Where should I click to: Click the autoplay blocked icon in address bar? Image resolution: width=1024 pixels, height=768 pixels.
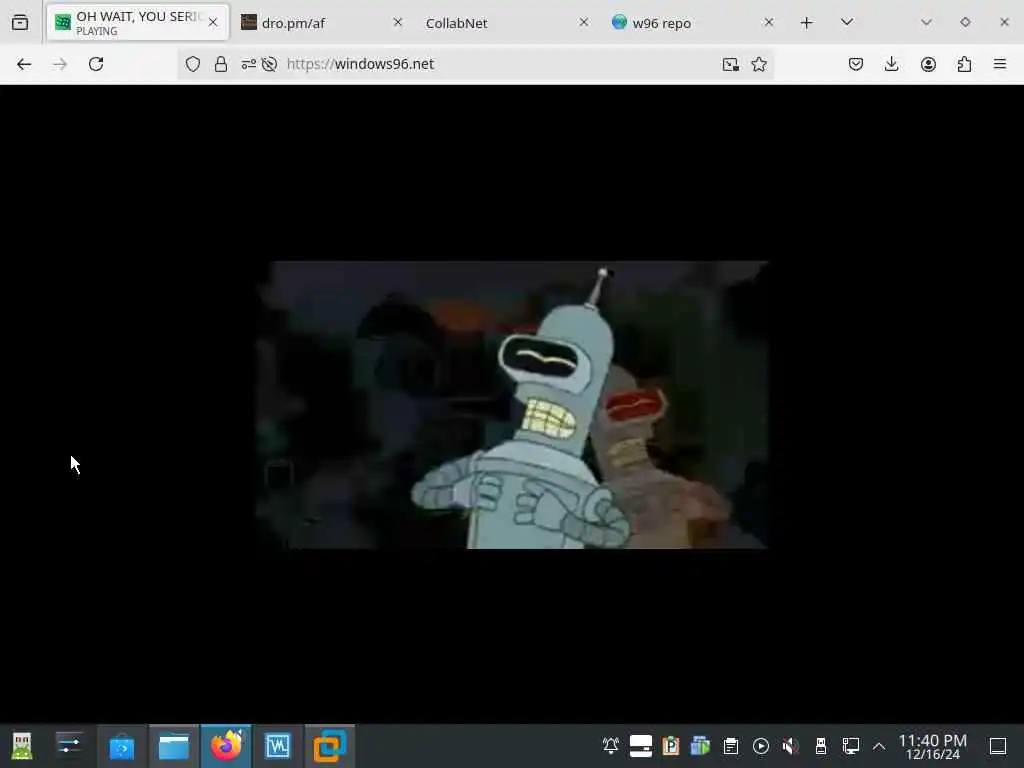[x=269, y=64]
